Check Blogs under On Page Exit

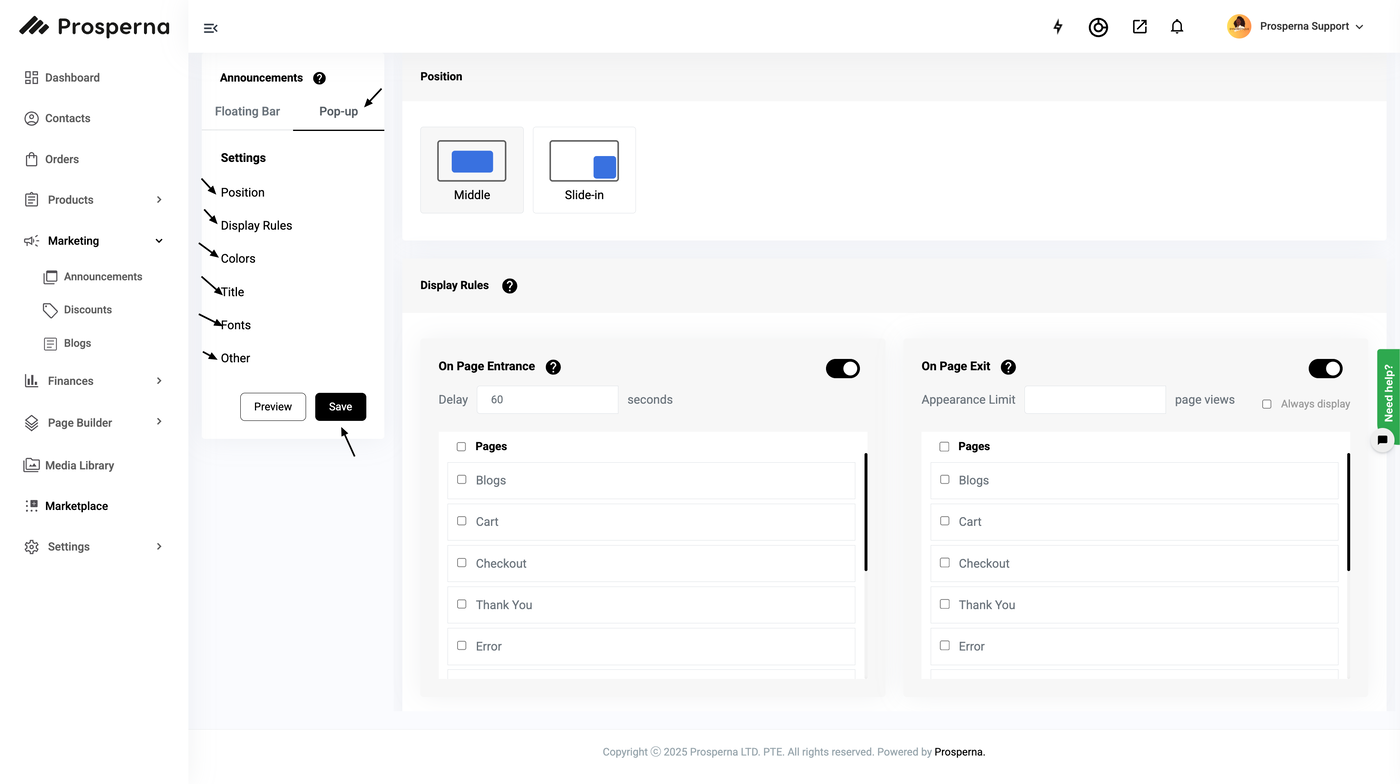[x=944, y=480]
